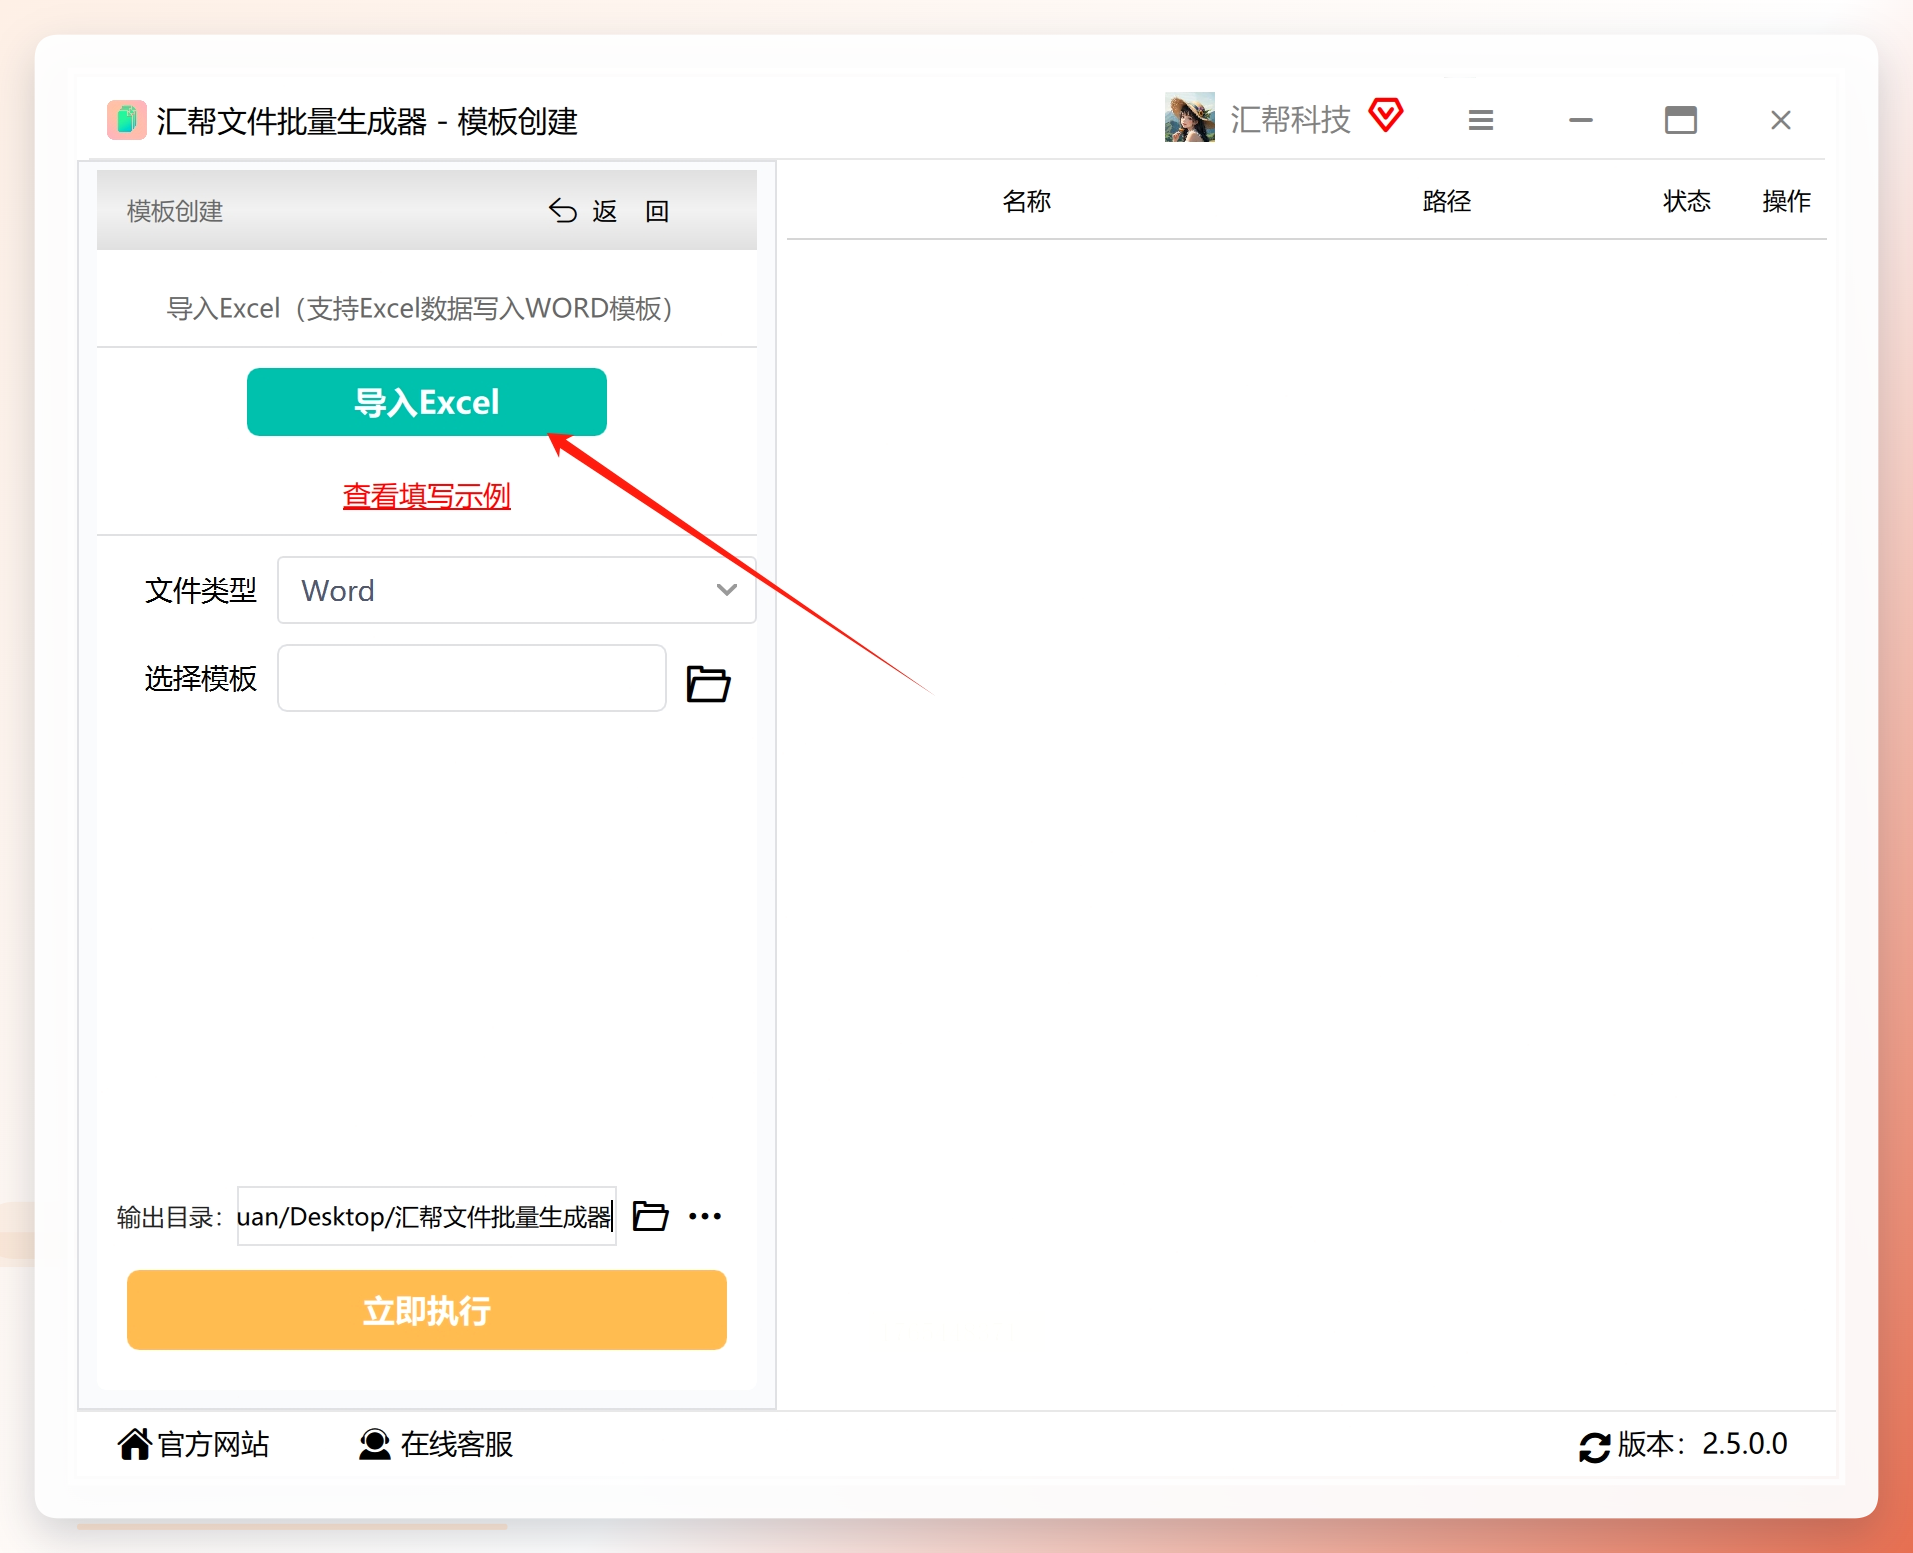Open 官方网站 link in footer
This screenshot has height=1553, width=1913.
193,1444
